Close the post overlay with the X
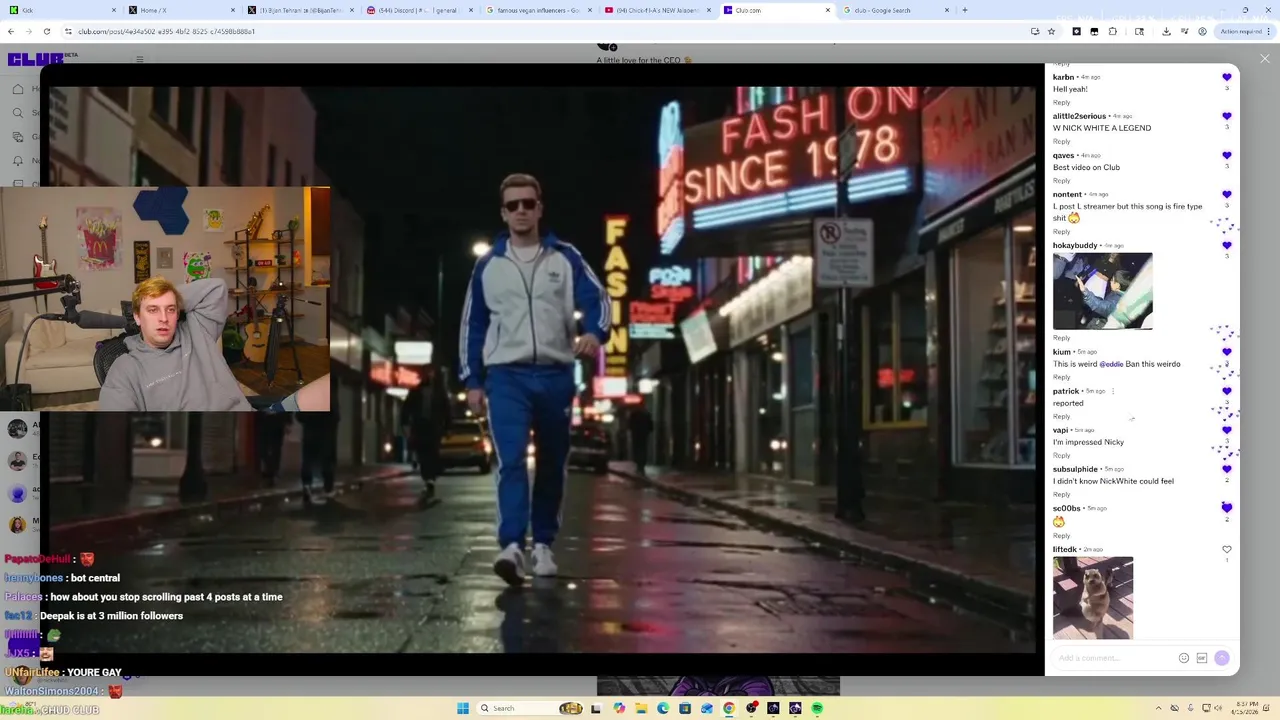Screen dimensions: 1280x720 click(x=1264, y=59)
